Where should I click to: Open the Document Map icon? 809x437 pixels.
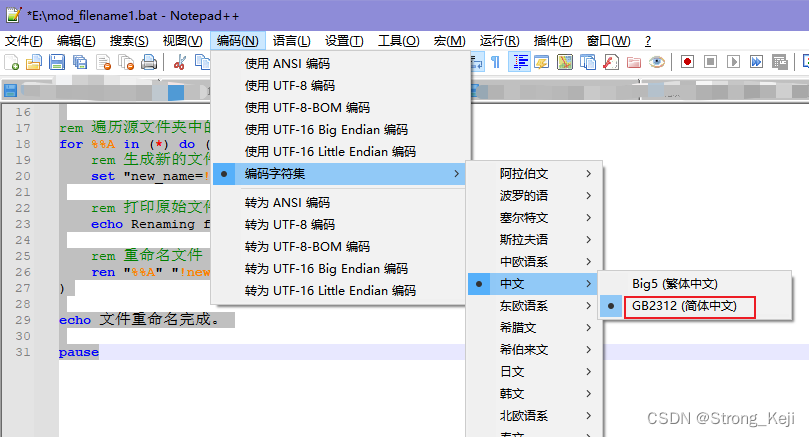[x=565, y=62]
